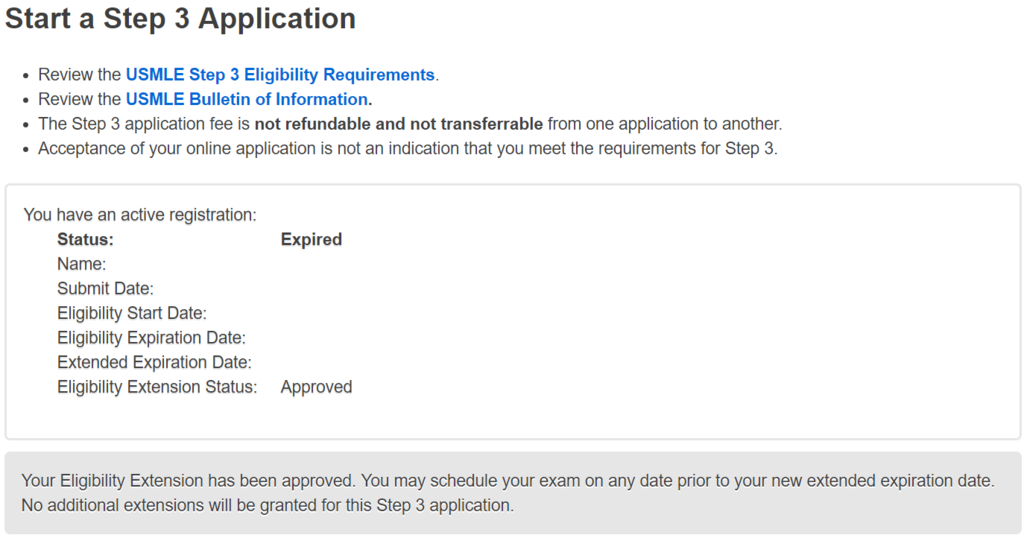Click the 'Expired' status value
Screen dimensions: 1024x535
(311, 240)
